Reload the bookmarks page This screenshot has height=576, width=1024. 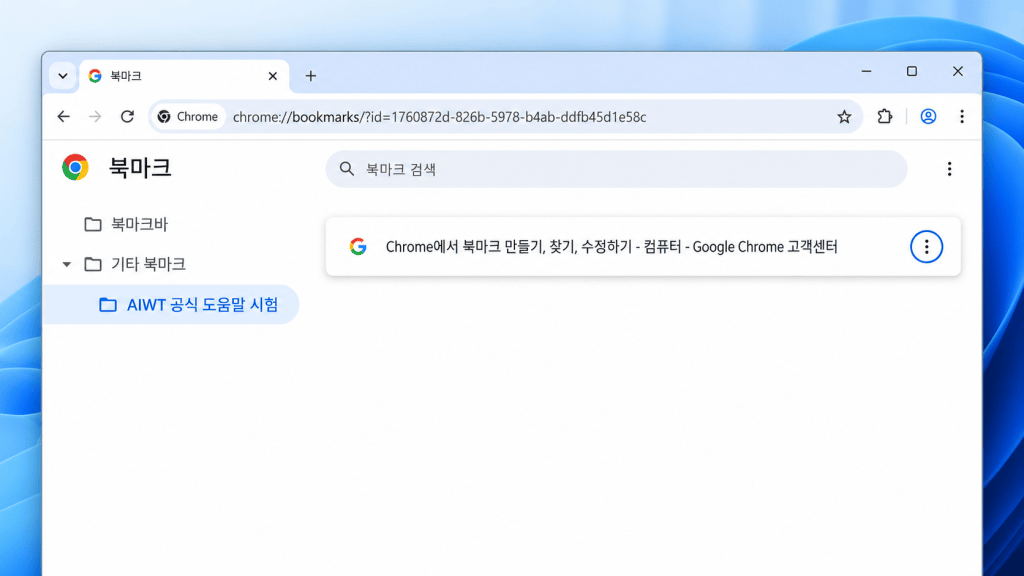[127, 116]
